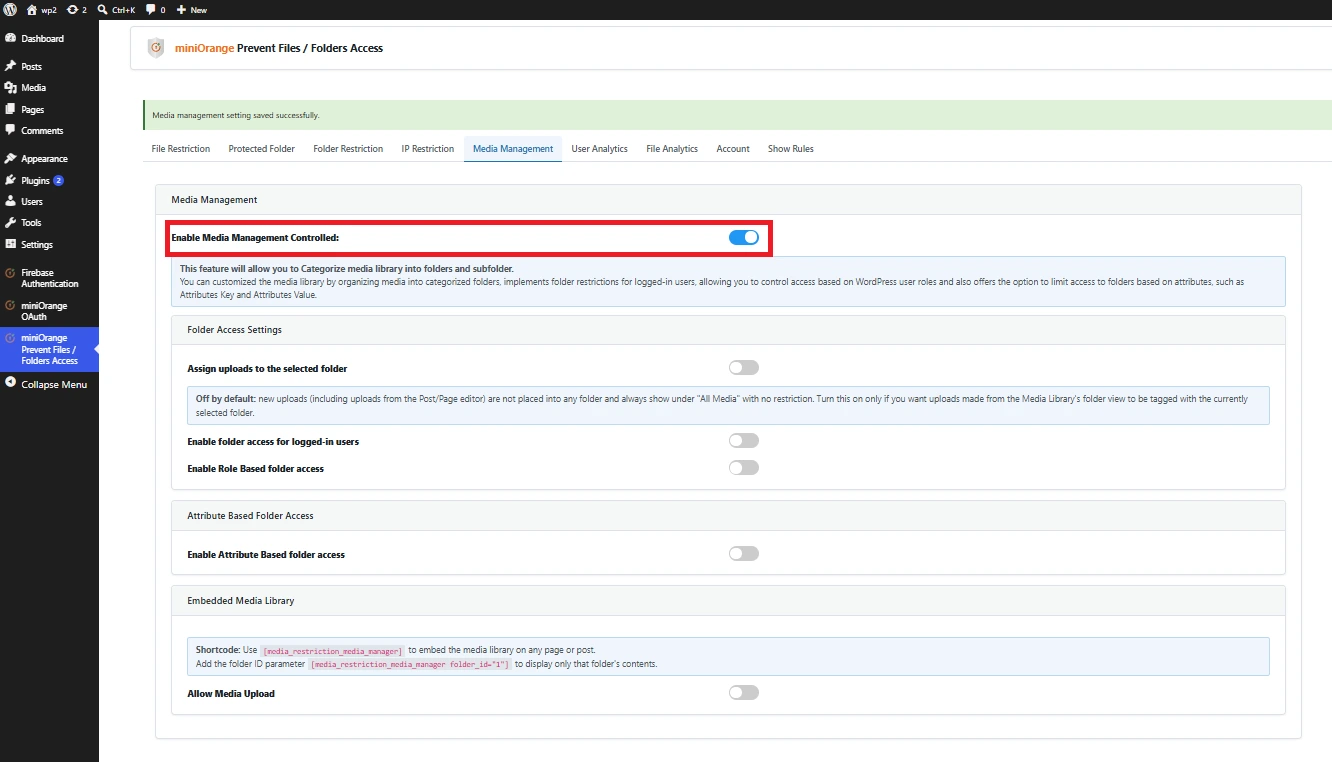Click the New label in admin bar
Screen dimensions: 1332x762
click(199, 10)
